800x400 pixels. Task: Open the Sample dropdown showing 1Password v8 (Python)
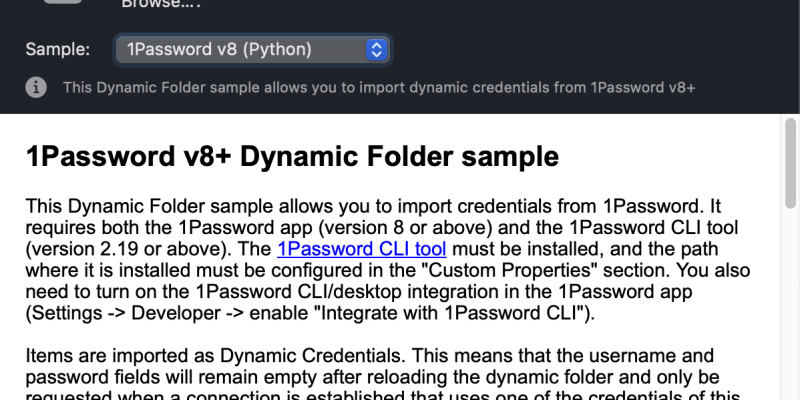tap(252, 49)
